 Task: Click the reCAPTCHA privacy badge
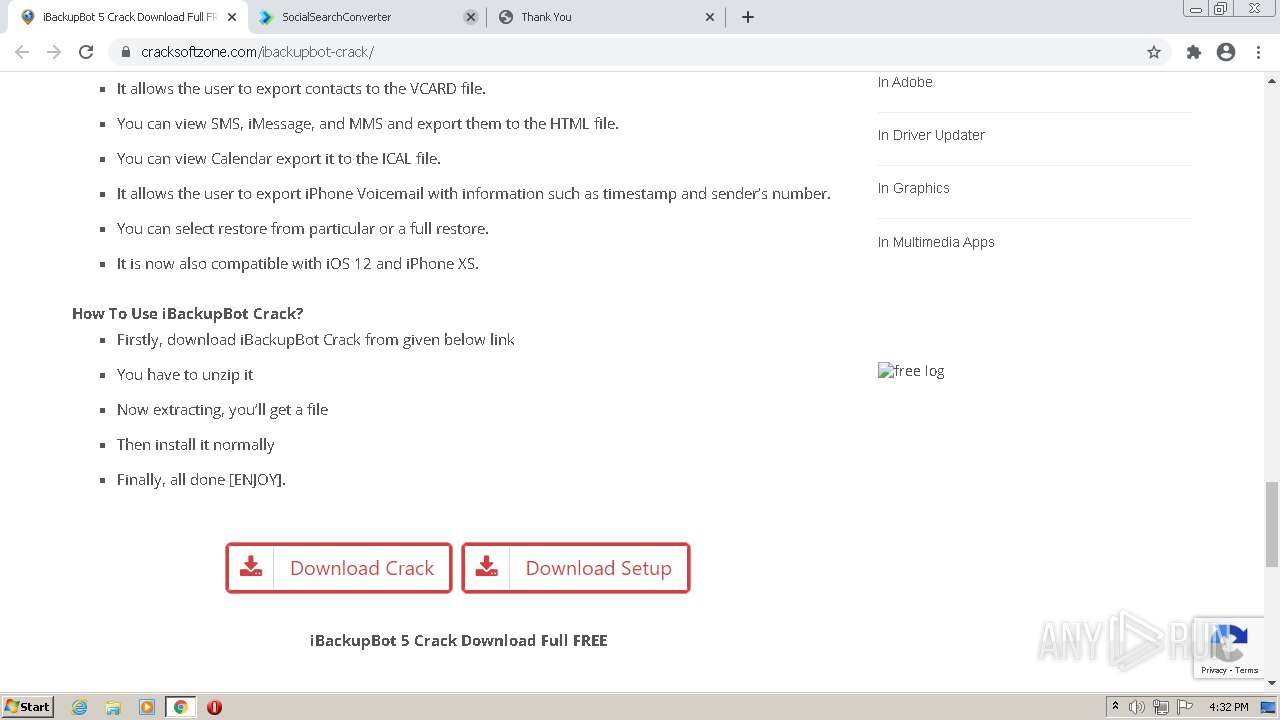point(1229,647)
